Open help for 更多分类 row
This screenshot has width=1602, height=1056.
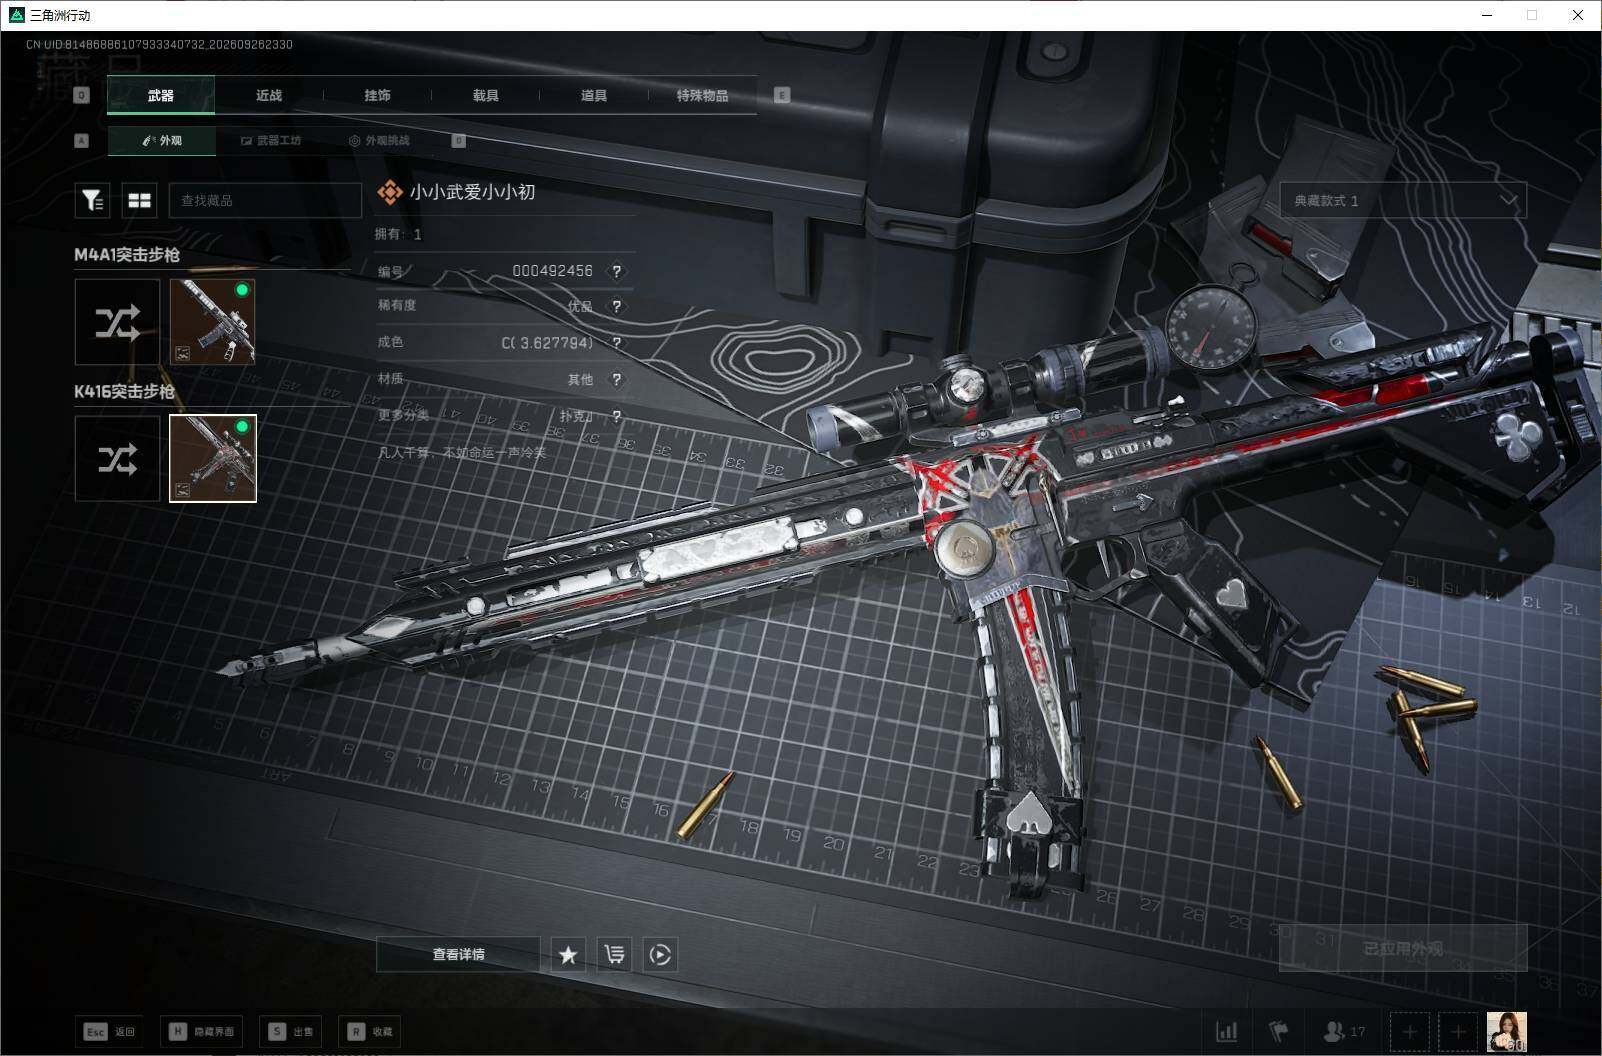tap(617, 416)
